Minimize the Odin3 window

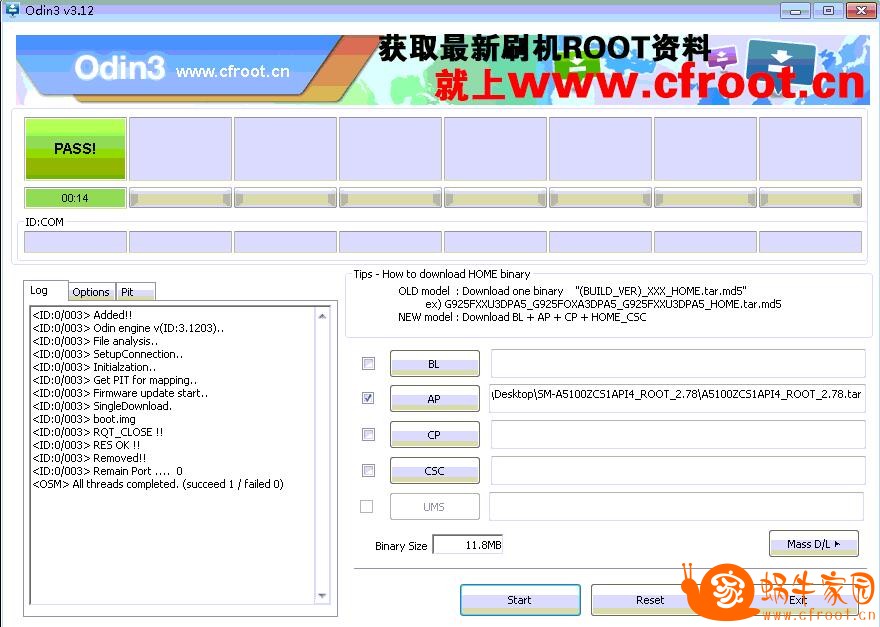click(x=795, y=10)
